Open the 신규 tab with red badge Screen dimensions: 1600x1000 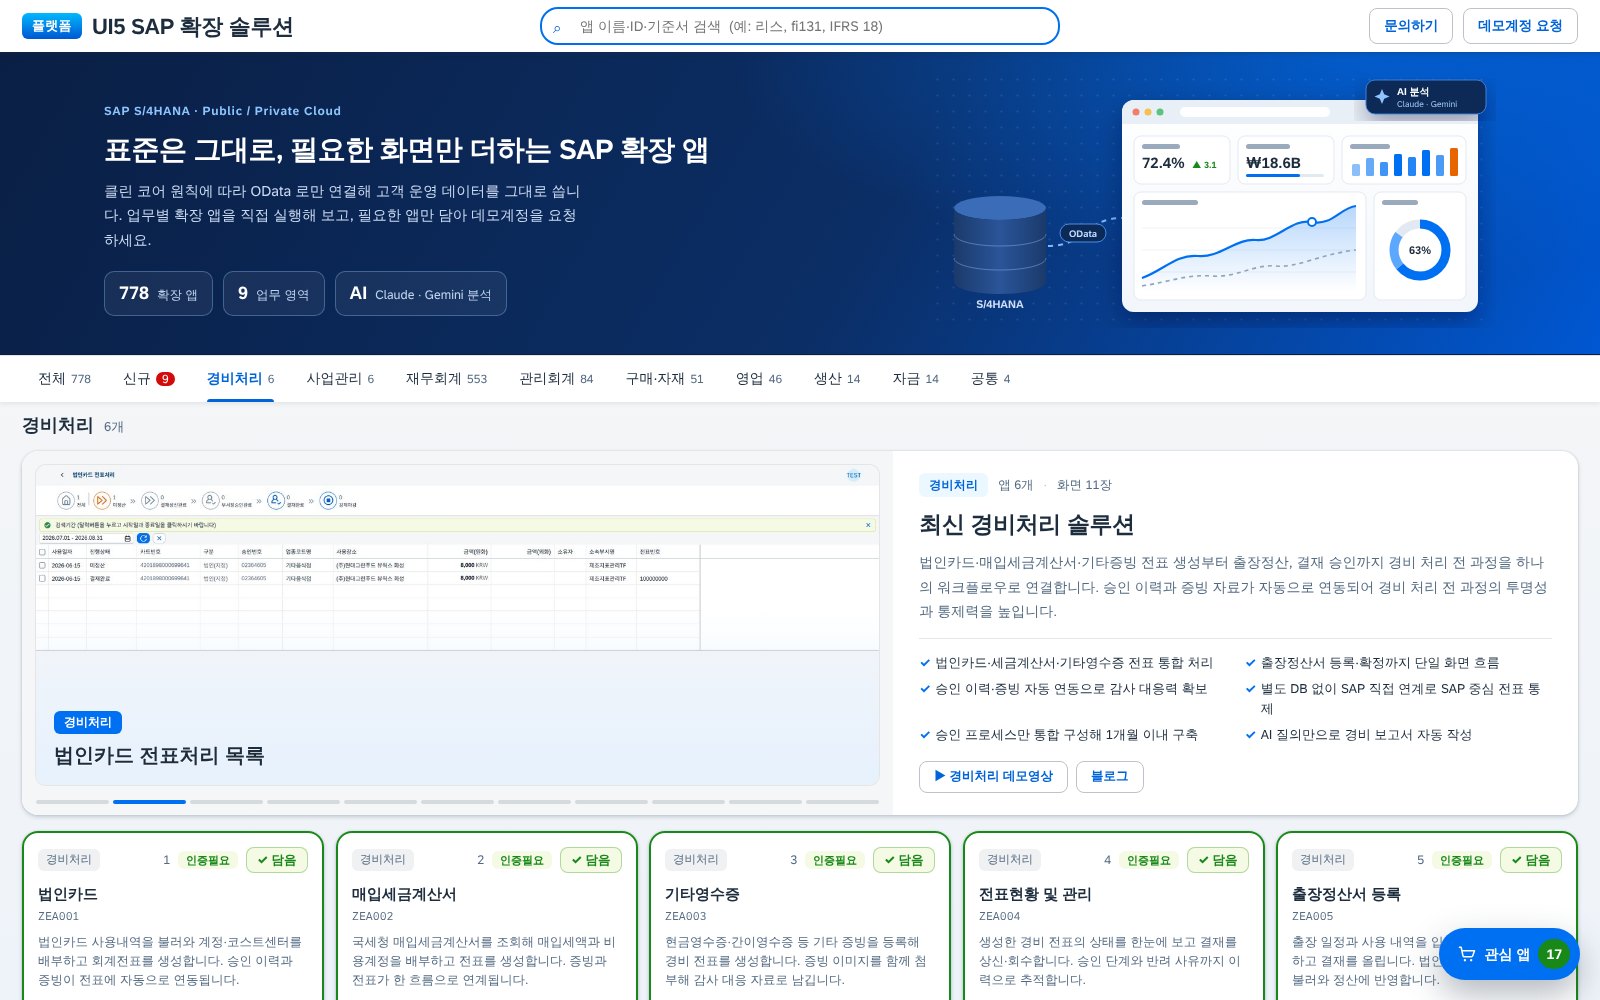[x=149, y=379]
